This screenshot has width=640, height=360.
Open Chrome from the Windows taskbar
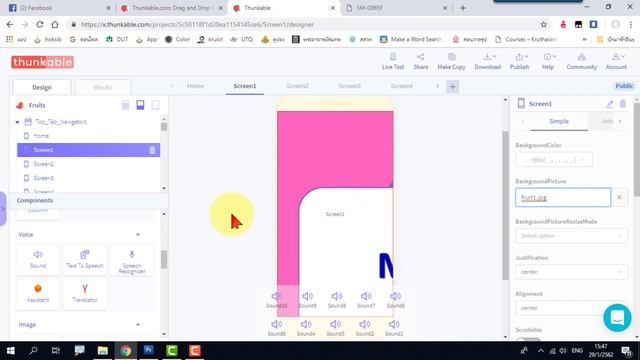coord(126,351)
